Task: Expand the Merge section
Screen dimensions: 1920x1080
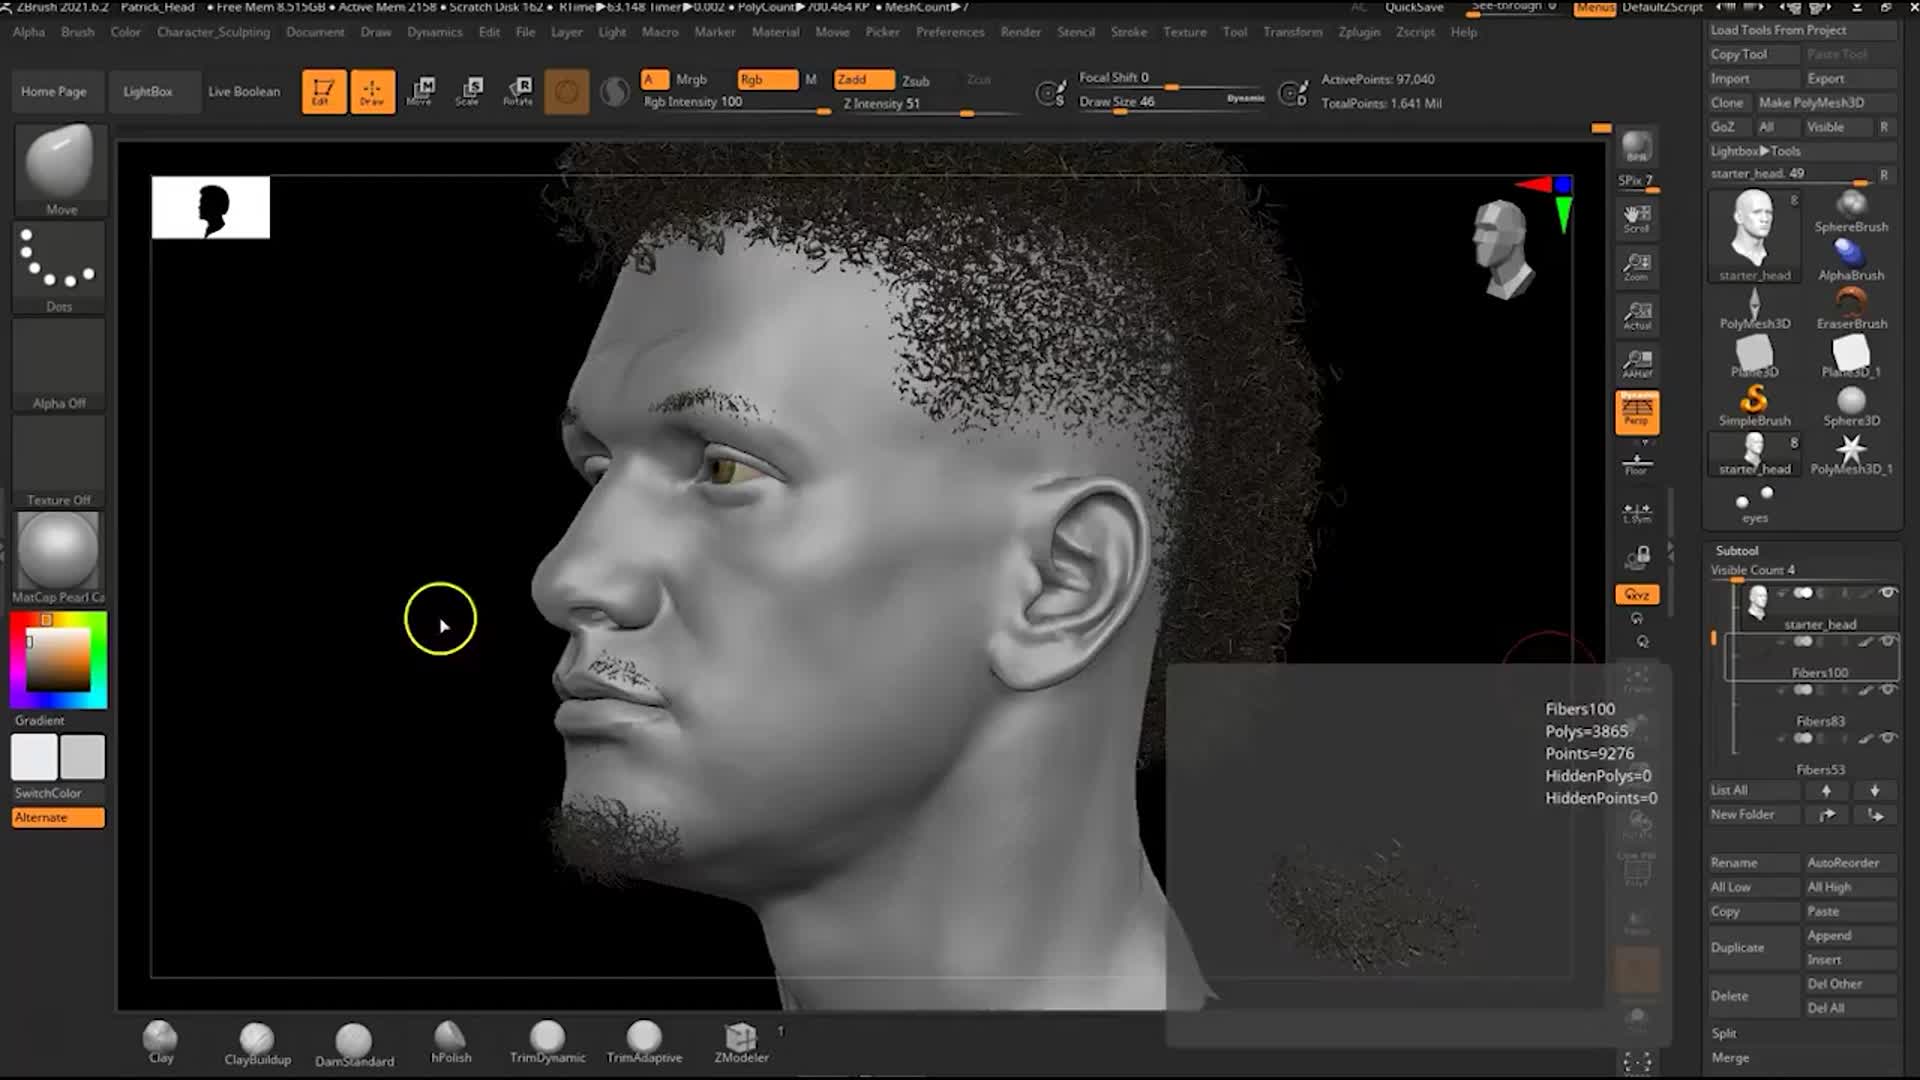Action: click(x=1730, y=1057)
